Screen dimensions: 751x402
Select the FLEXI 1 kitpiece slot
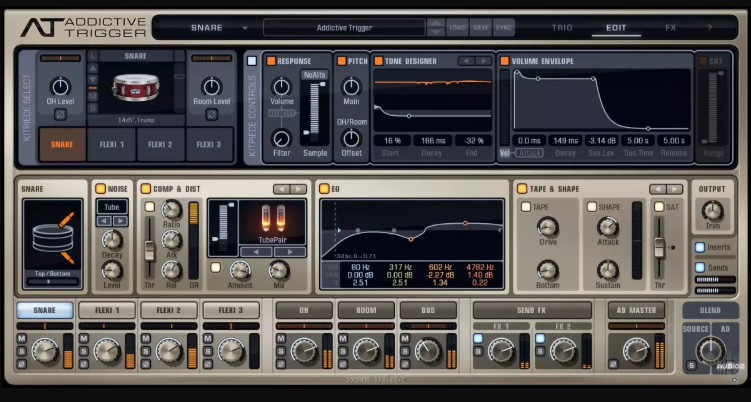tap(112, 144)
